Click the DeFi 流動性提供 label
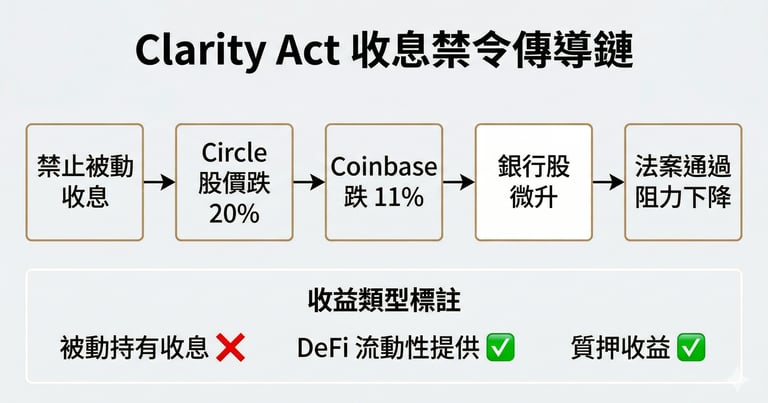This screenshot has height=403, width=768. [x=390, y=347]
